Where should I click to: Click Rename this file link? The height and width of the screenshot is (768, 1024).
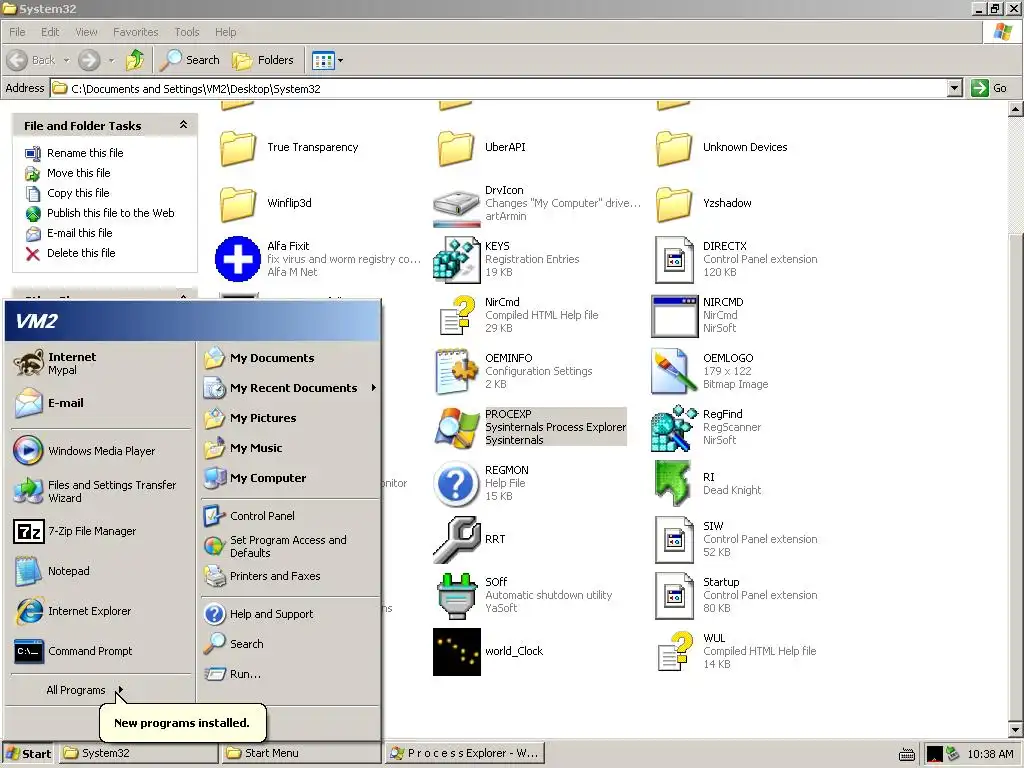tap(85, 153)
